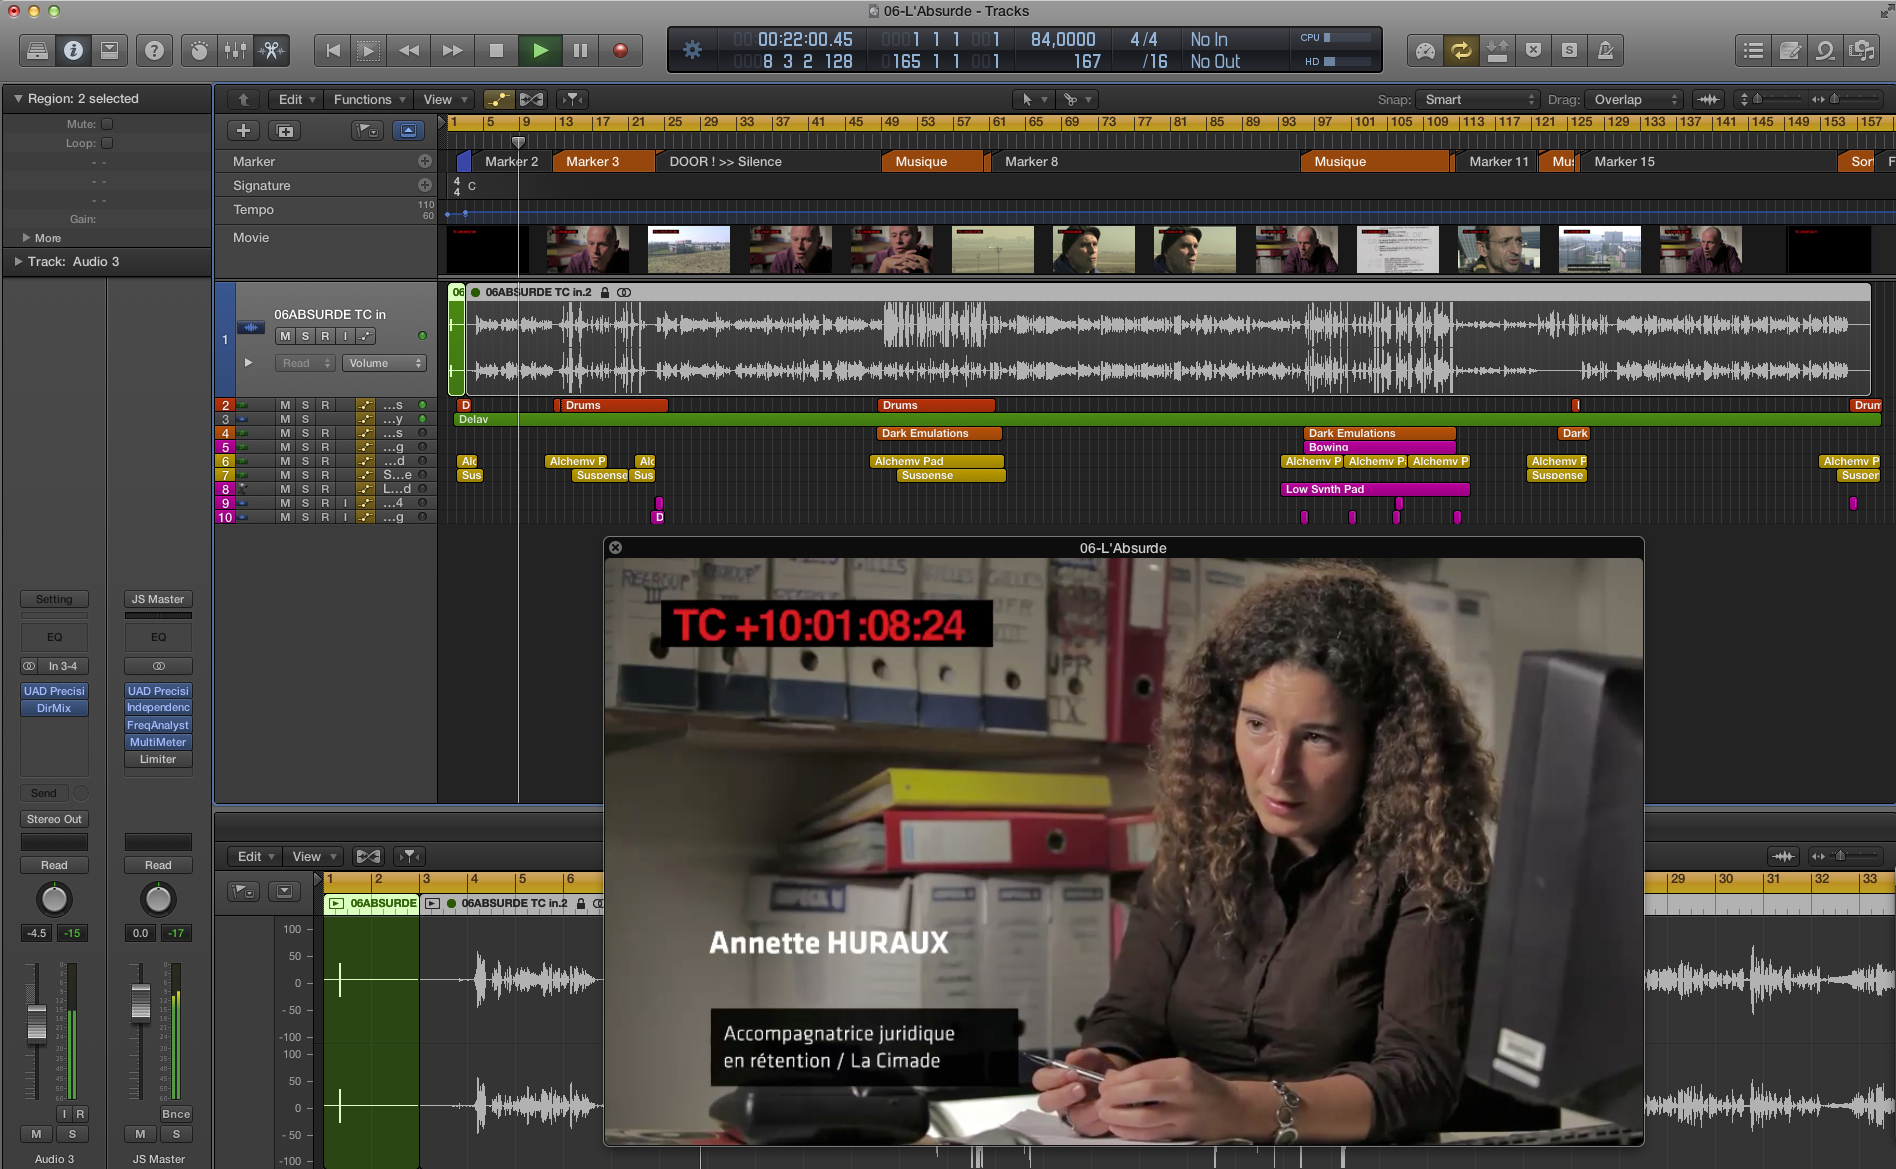Solo track 06ABSURDE TC in
1896x1169 pixels.
(304, 336)
